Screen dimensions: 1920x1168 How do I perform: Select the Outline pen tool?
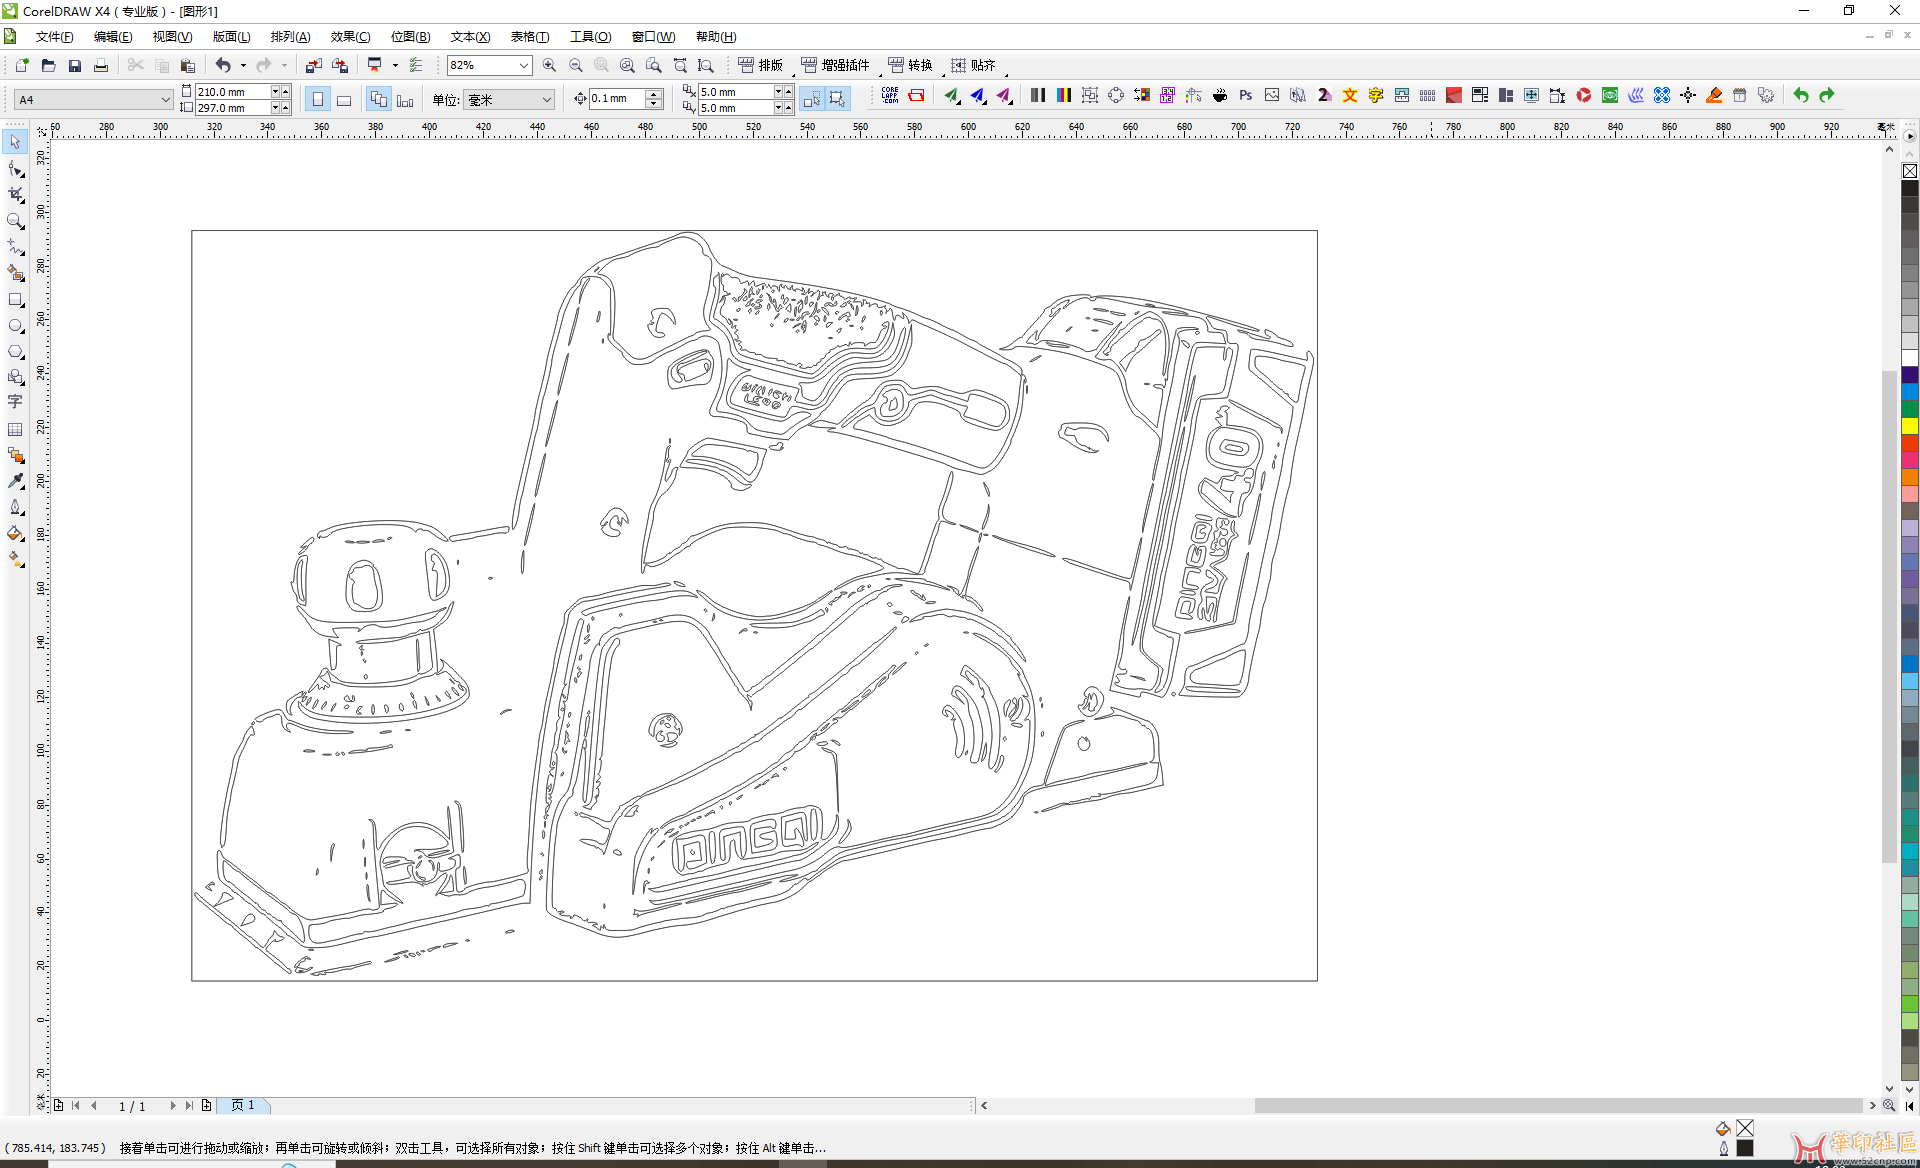click(x=15, y=507)
